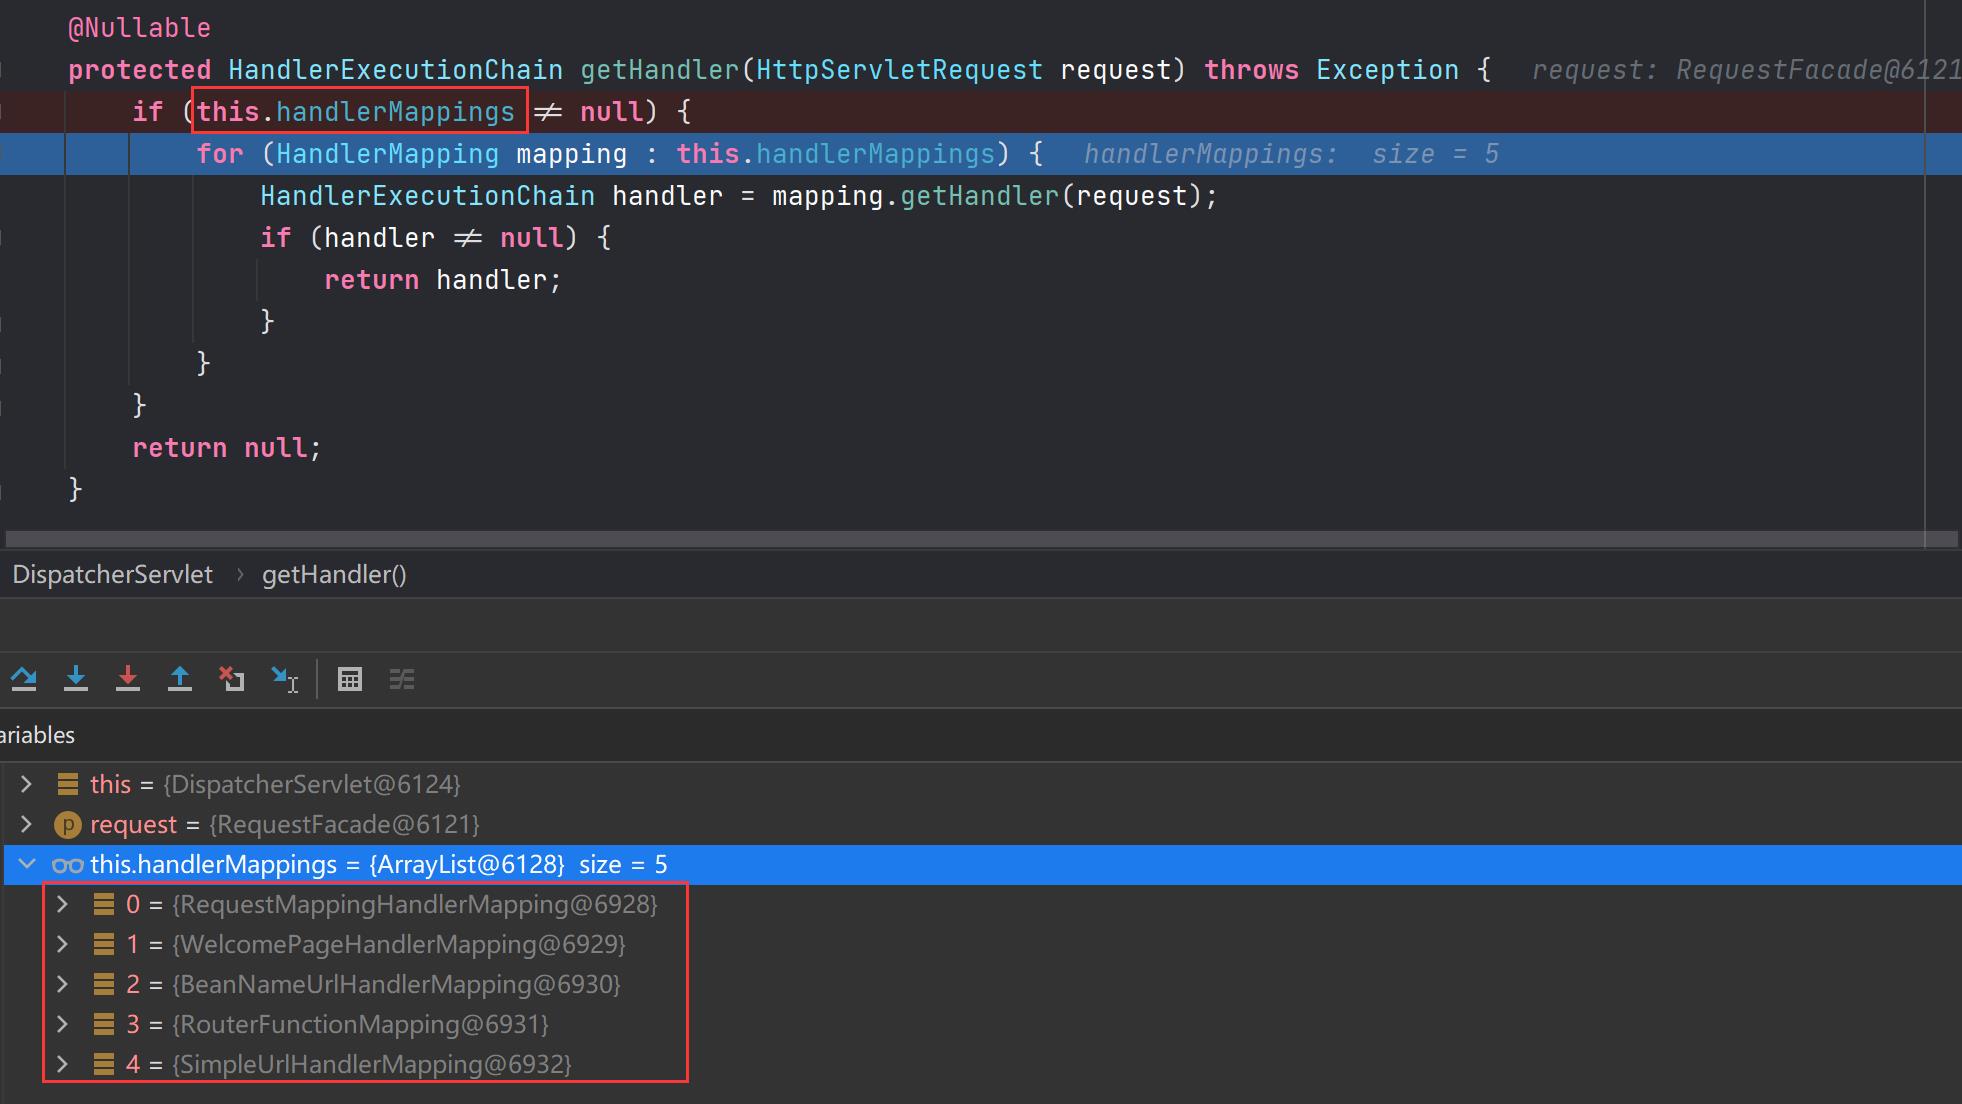The image size is (1962, 1104).
Task: Click the Step Out debugger icon
Action: coord(180,679)
